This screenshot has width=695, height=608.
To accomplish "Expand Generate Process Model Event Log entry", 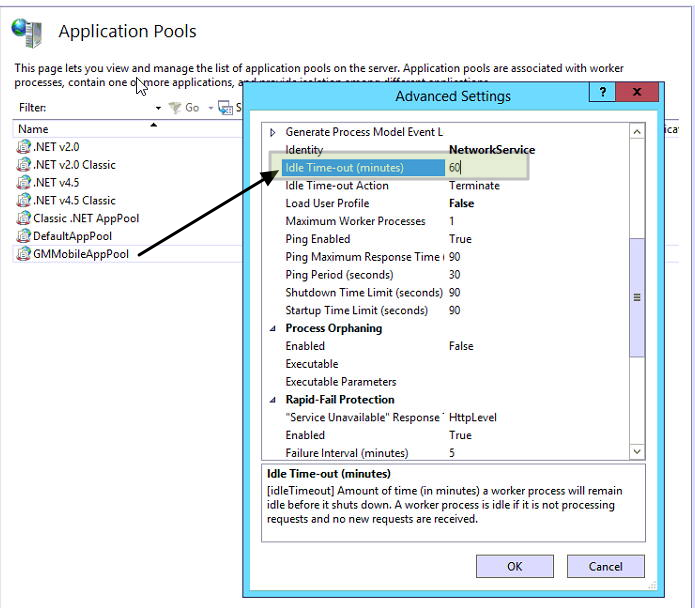I will [x=273, y=132].
